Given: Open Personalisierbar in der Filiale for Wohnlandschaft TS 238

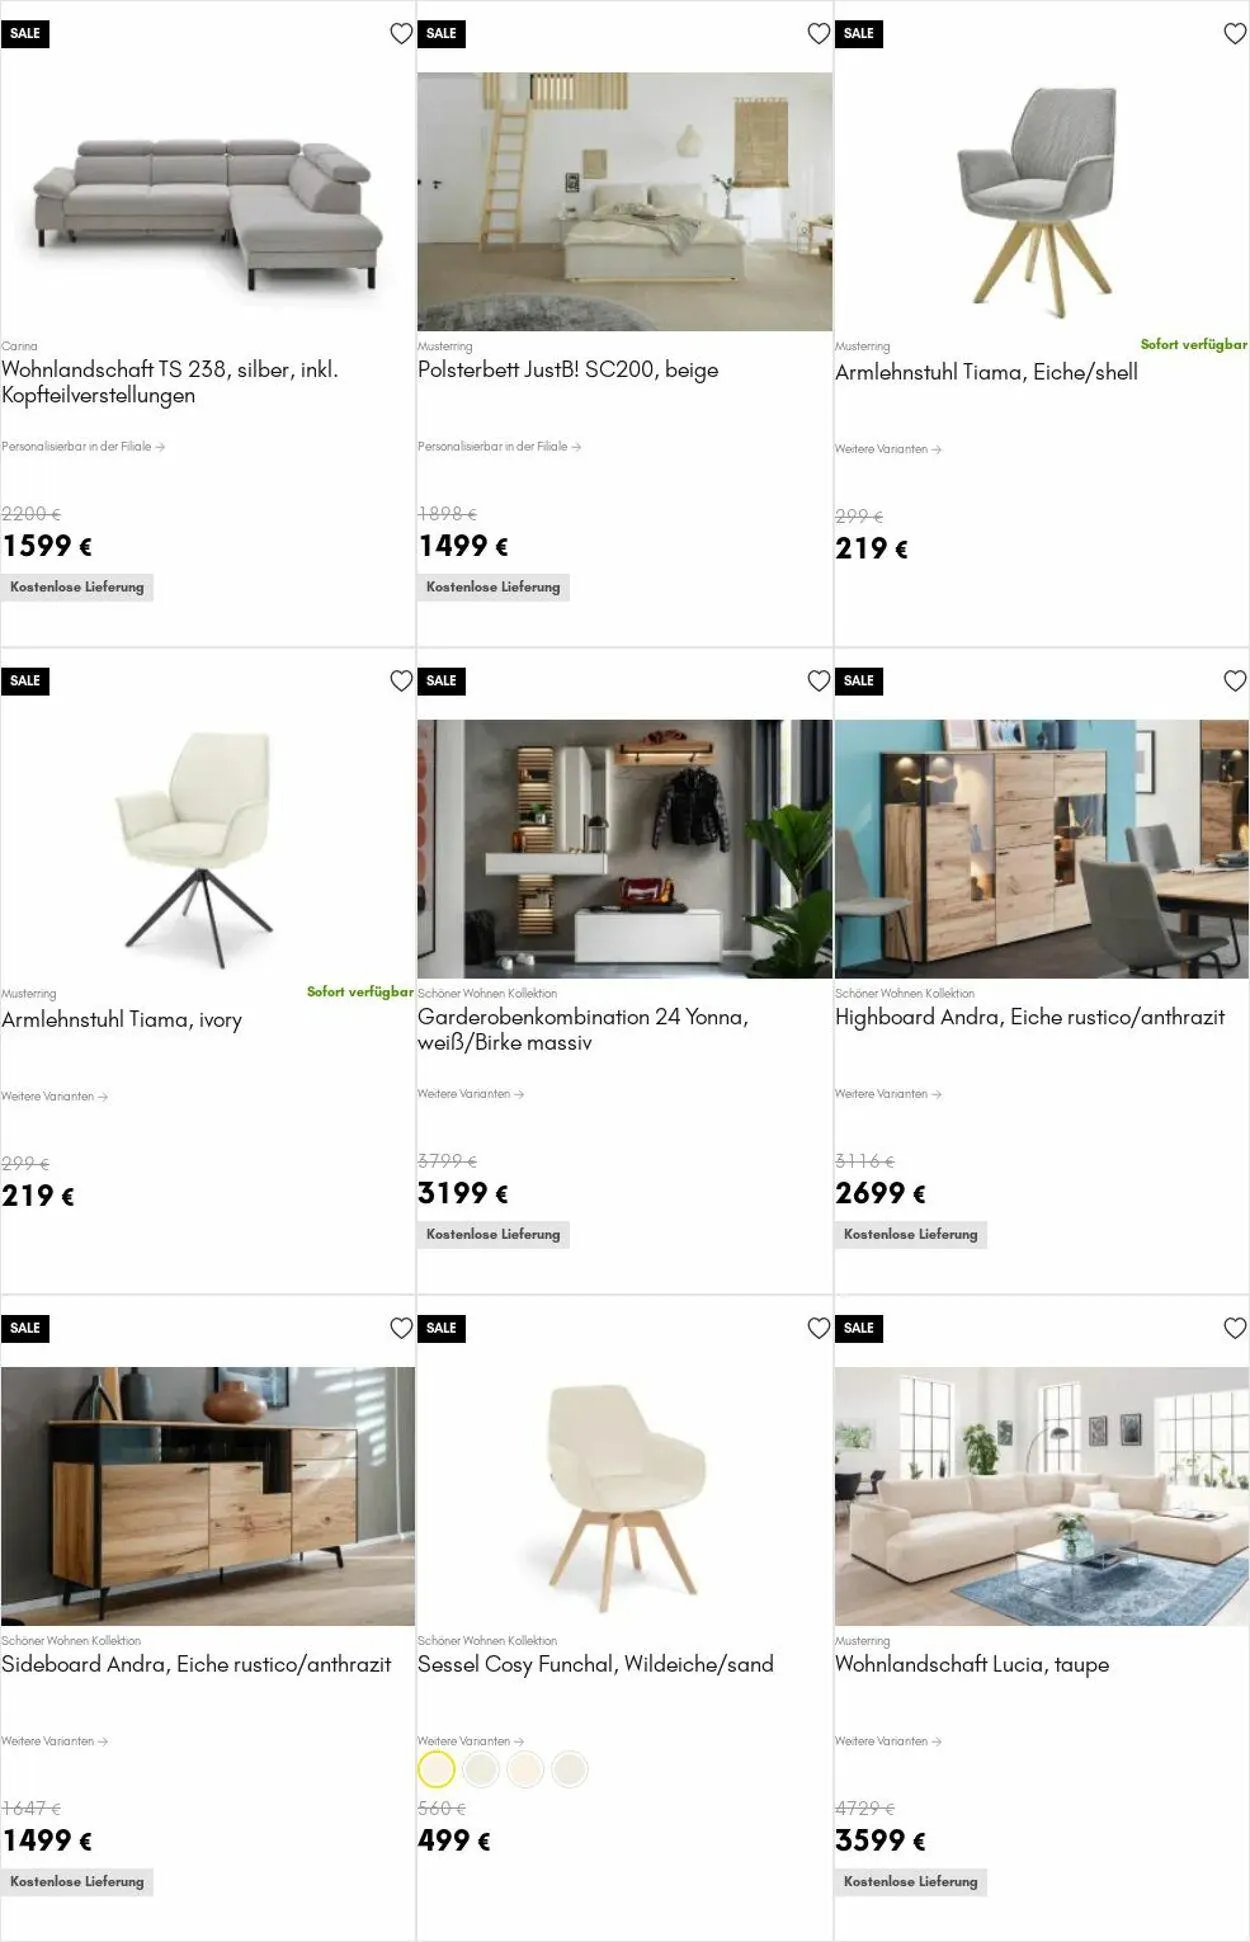Looking at the screenshot, I should click(x=83, y=447).
